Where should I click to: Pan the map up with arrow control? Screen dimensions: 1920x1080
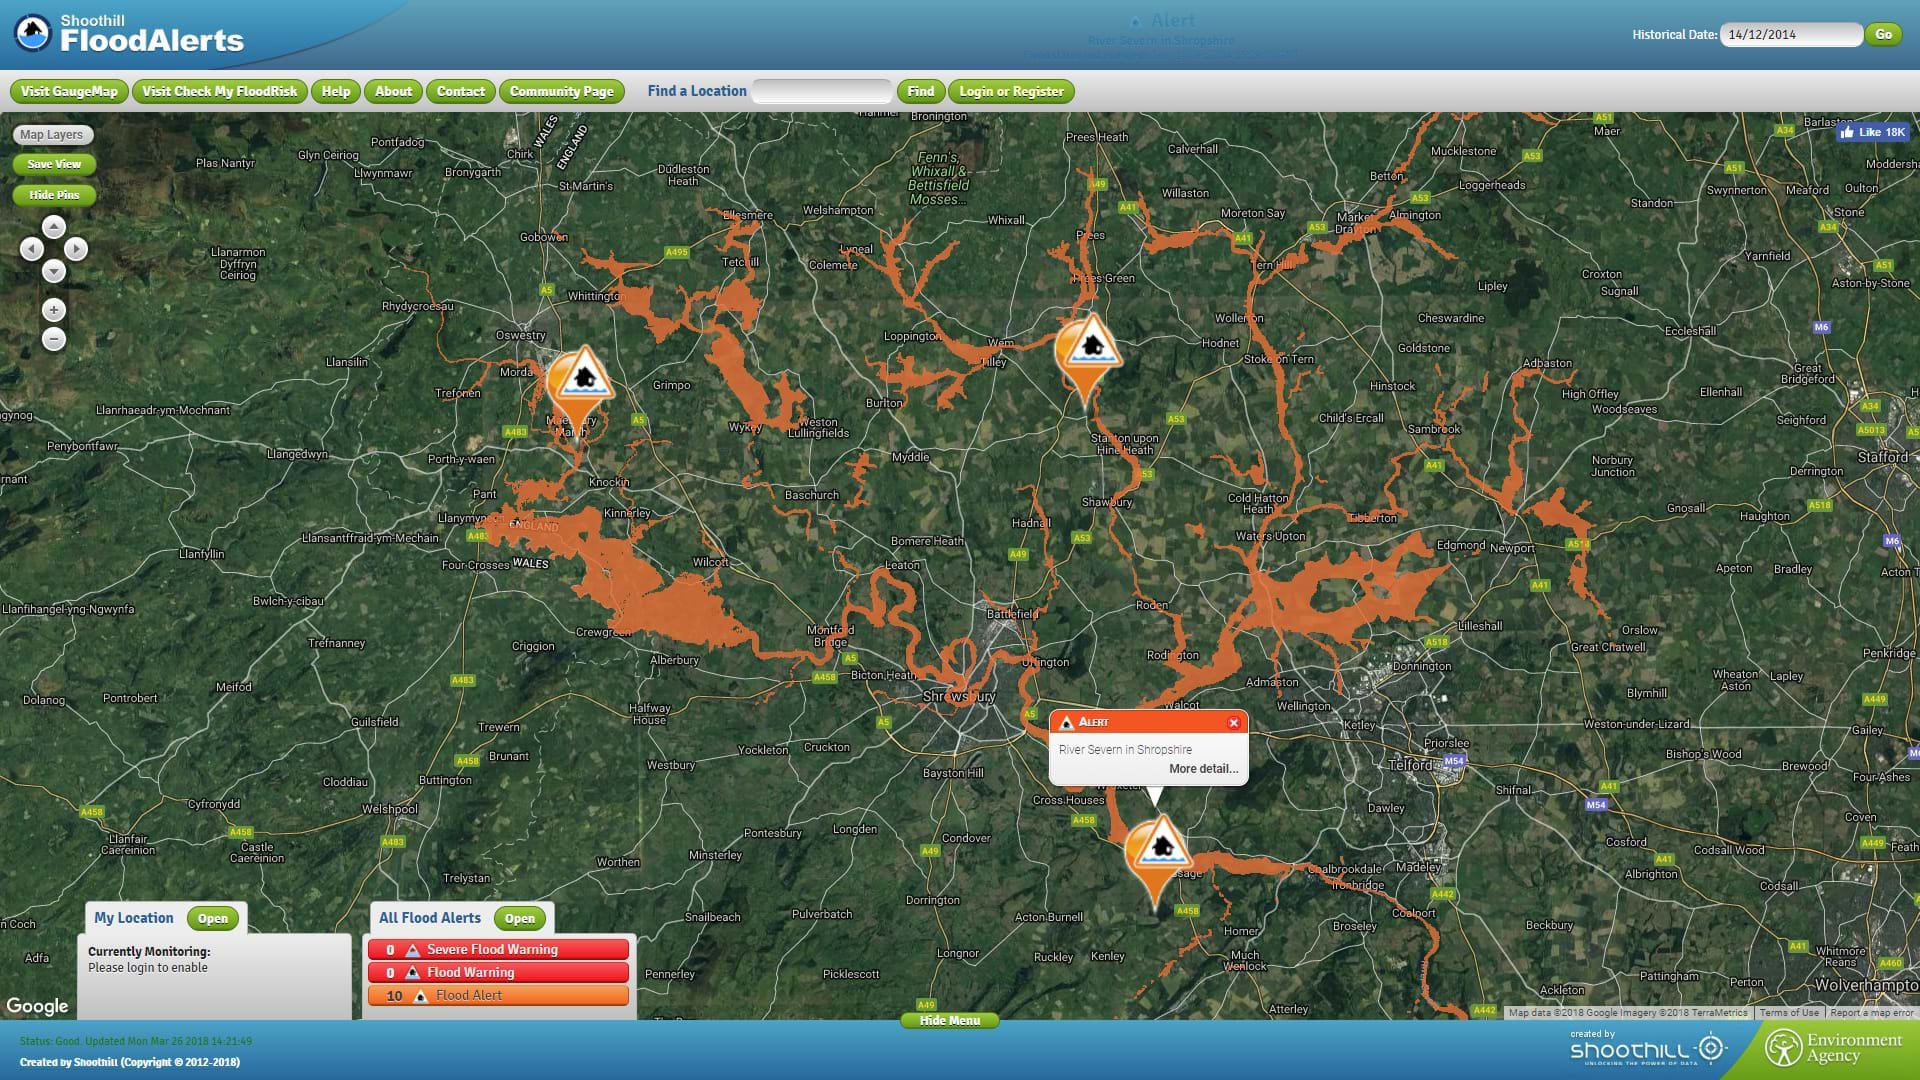click(54, 227)
